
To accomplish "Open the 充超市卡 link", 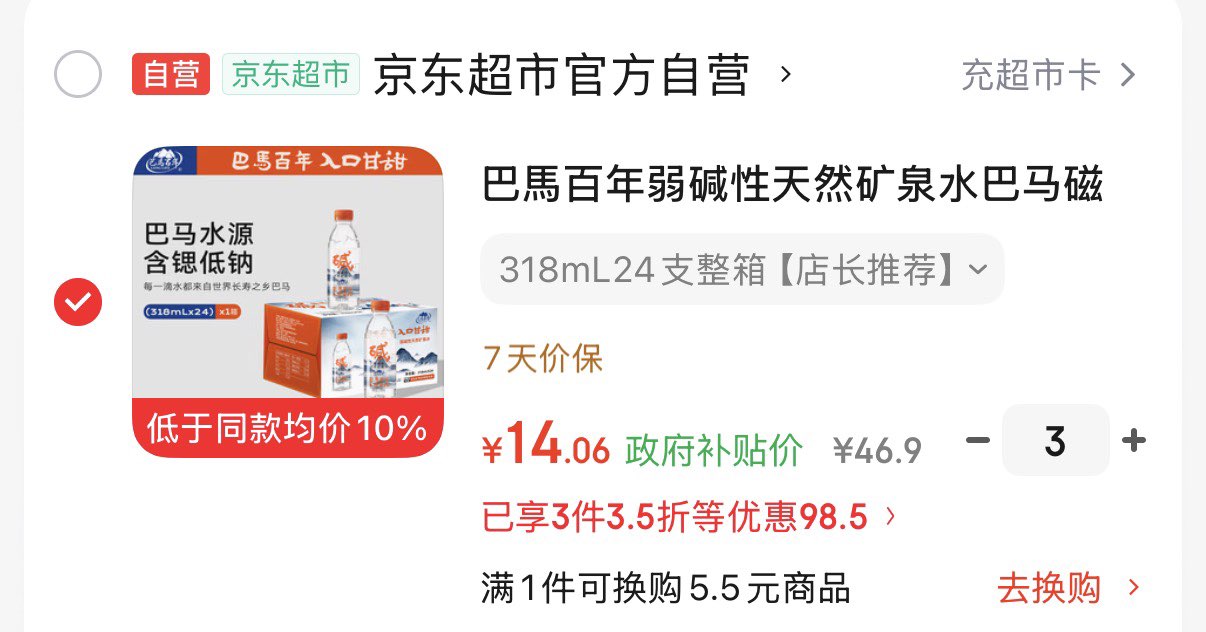I will 1032,75.
